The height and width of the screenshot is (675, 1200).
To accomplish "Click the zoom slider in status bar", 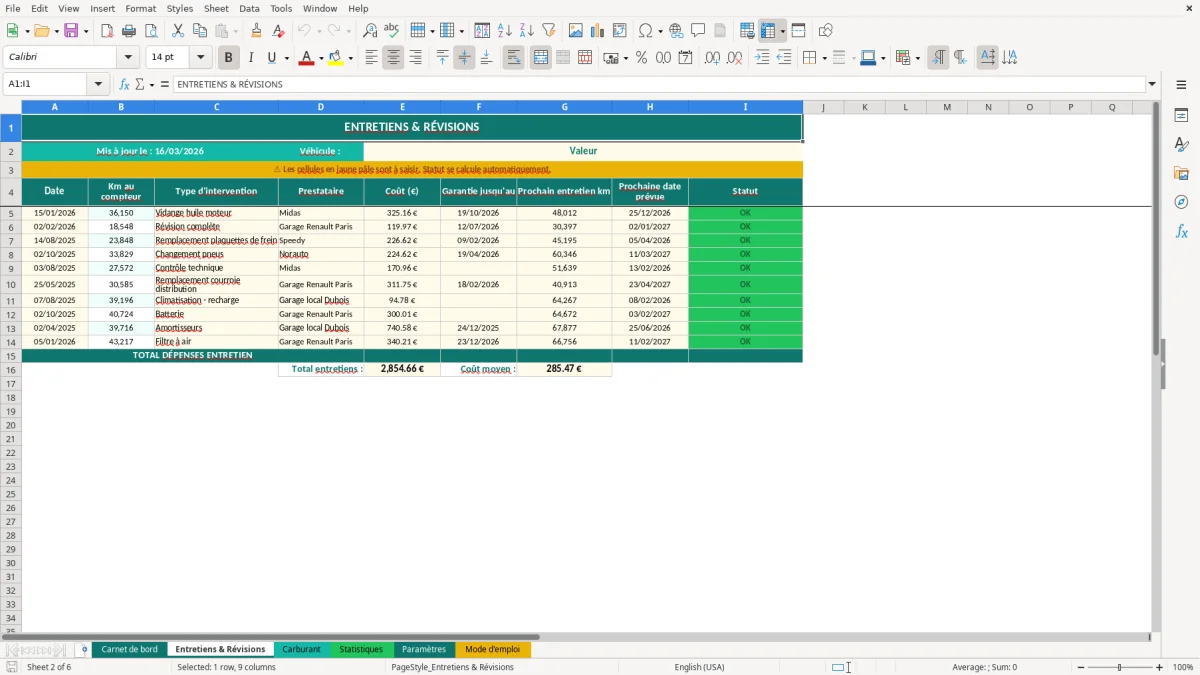I will pos(1119,667).
